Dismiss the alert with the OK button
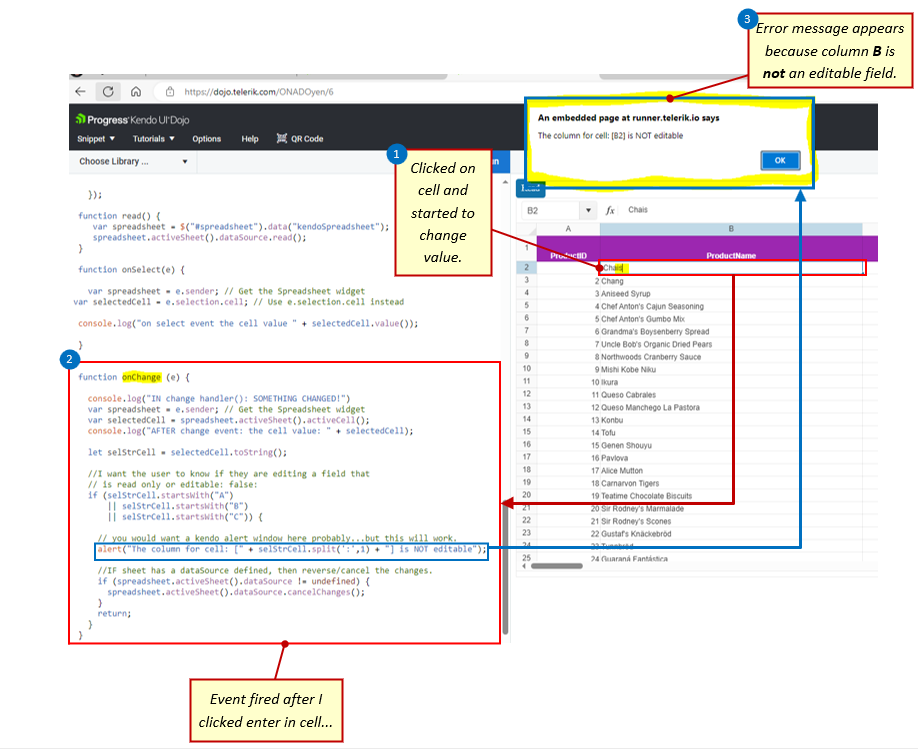918x749 pixels. click(x=780, y=160)
